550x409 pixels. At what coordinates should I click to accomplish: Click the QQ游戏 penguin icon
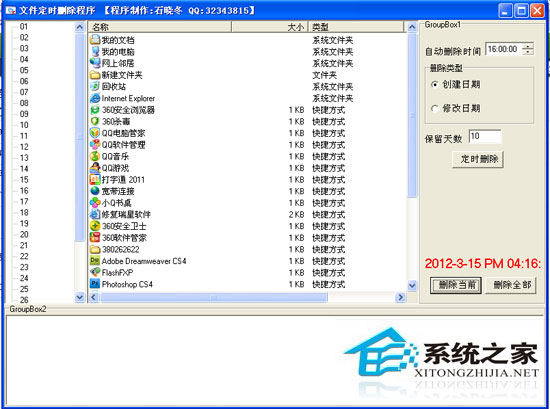point(95,168)
